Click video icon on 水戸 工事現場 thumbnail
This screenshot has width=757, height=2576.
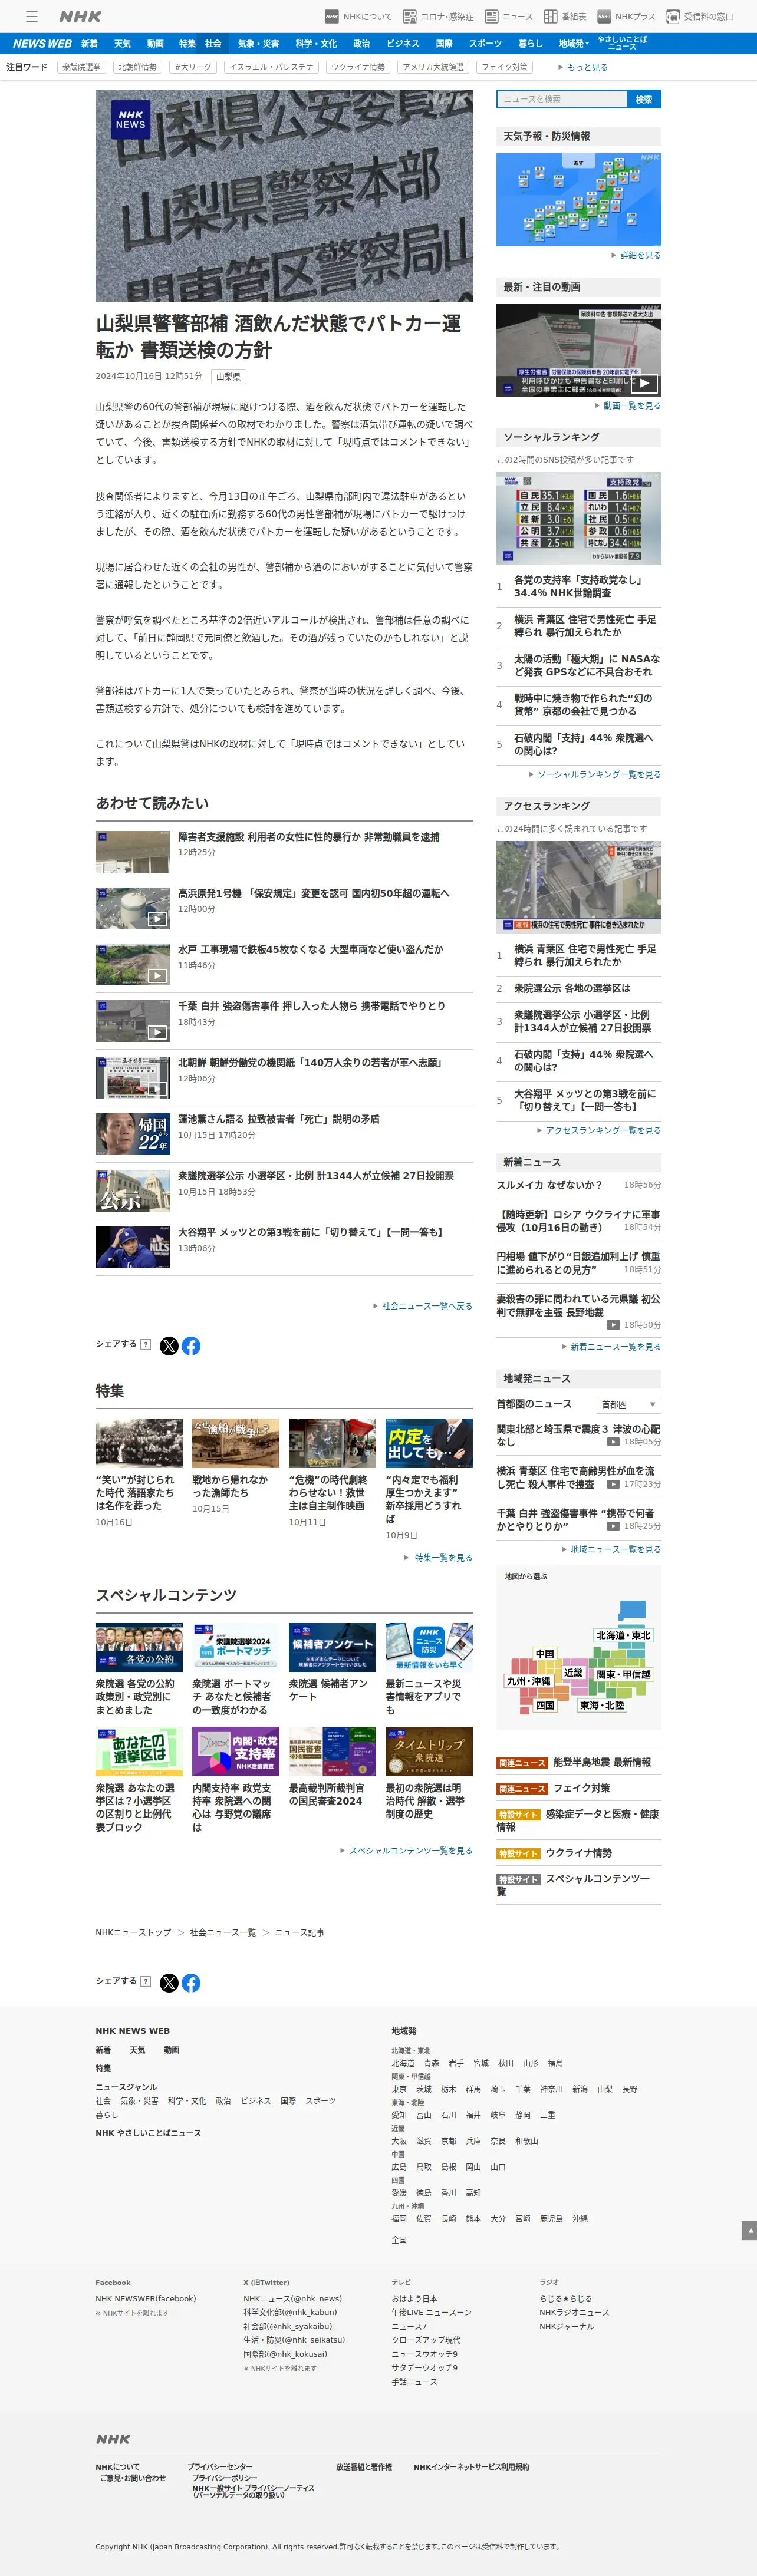pos(158,976)
